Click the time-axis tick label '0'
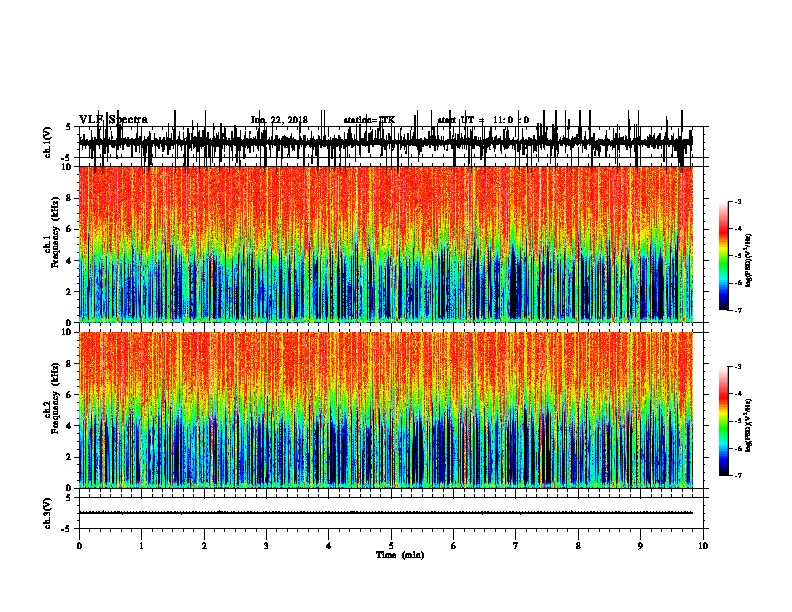792x612 pixels. (79, 546)
